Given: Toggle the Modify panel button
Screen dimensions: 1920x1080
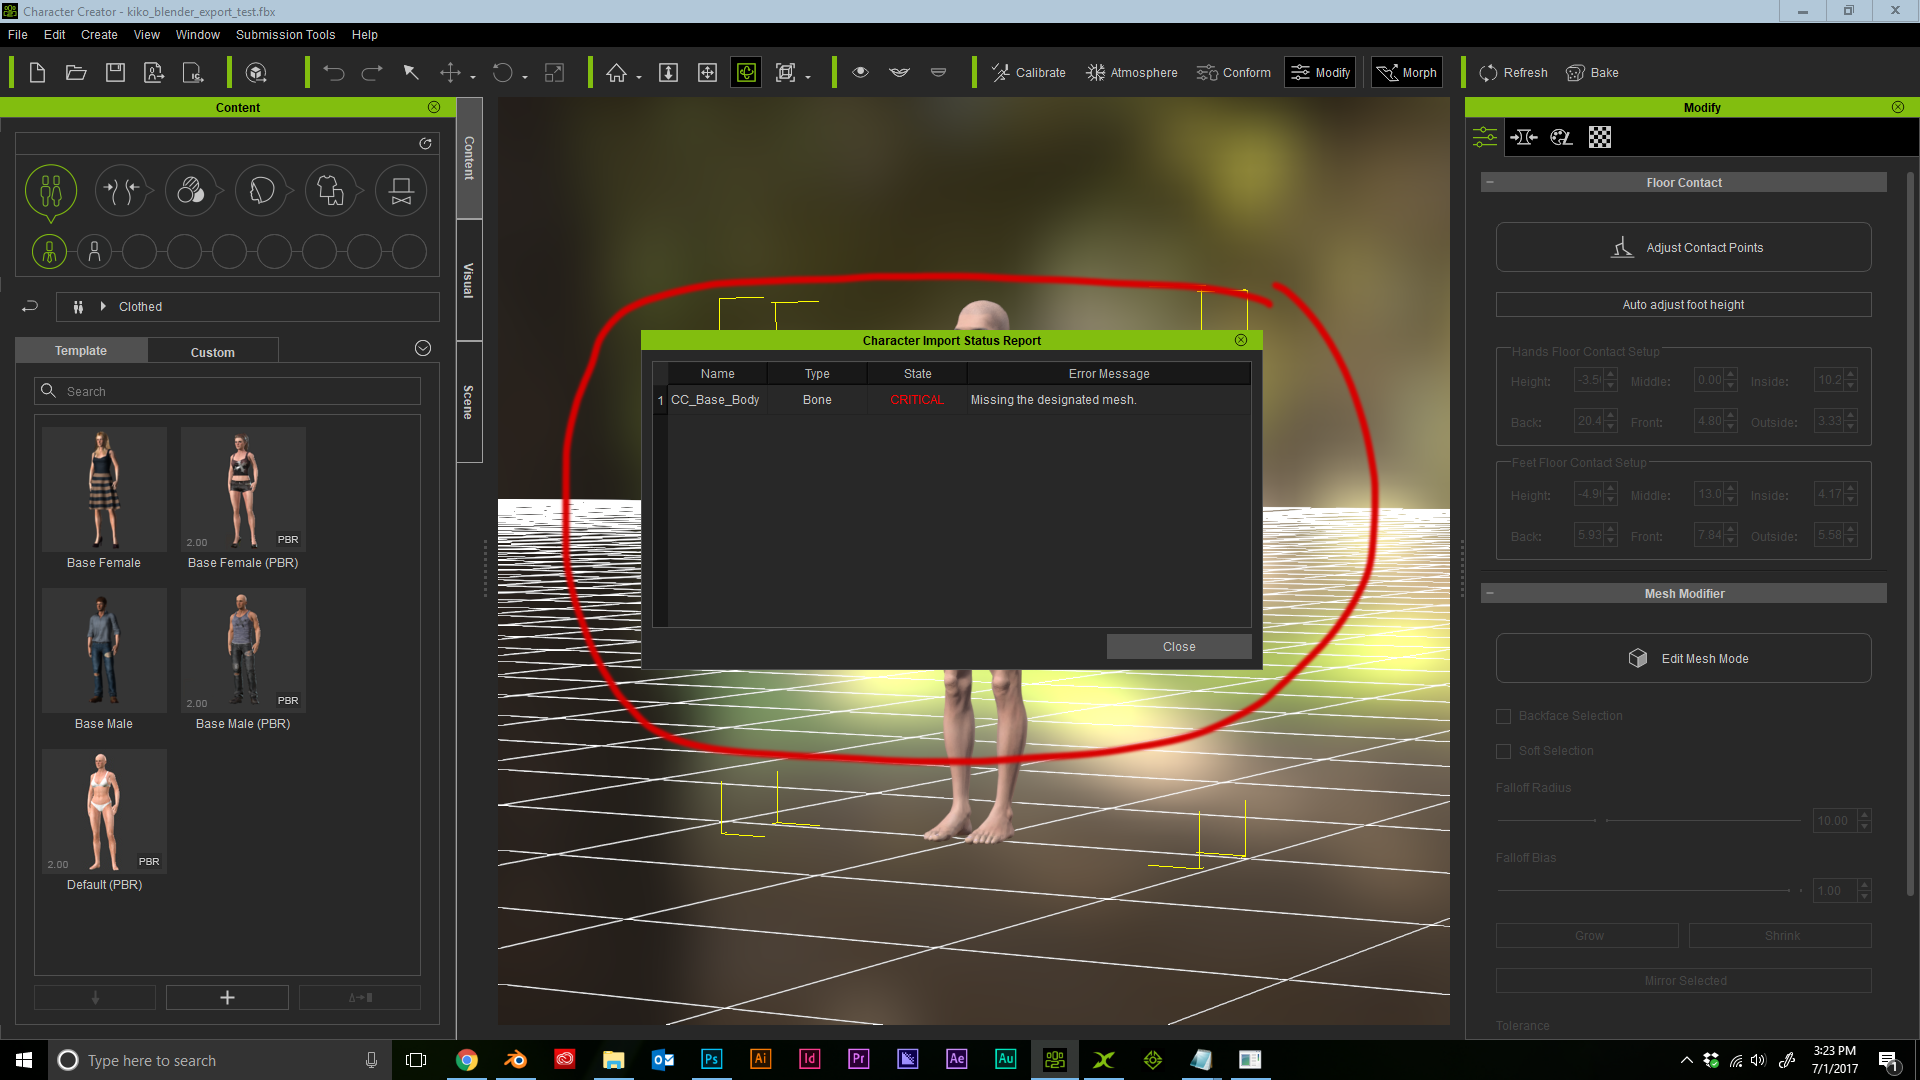Looking at the screenshot, I should [x=1320, y=73].
